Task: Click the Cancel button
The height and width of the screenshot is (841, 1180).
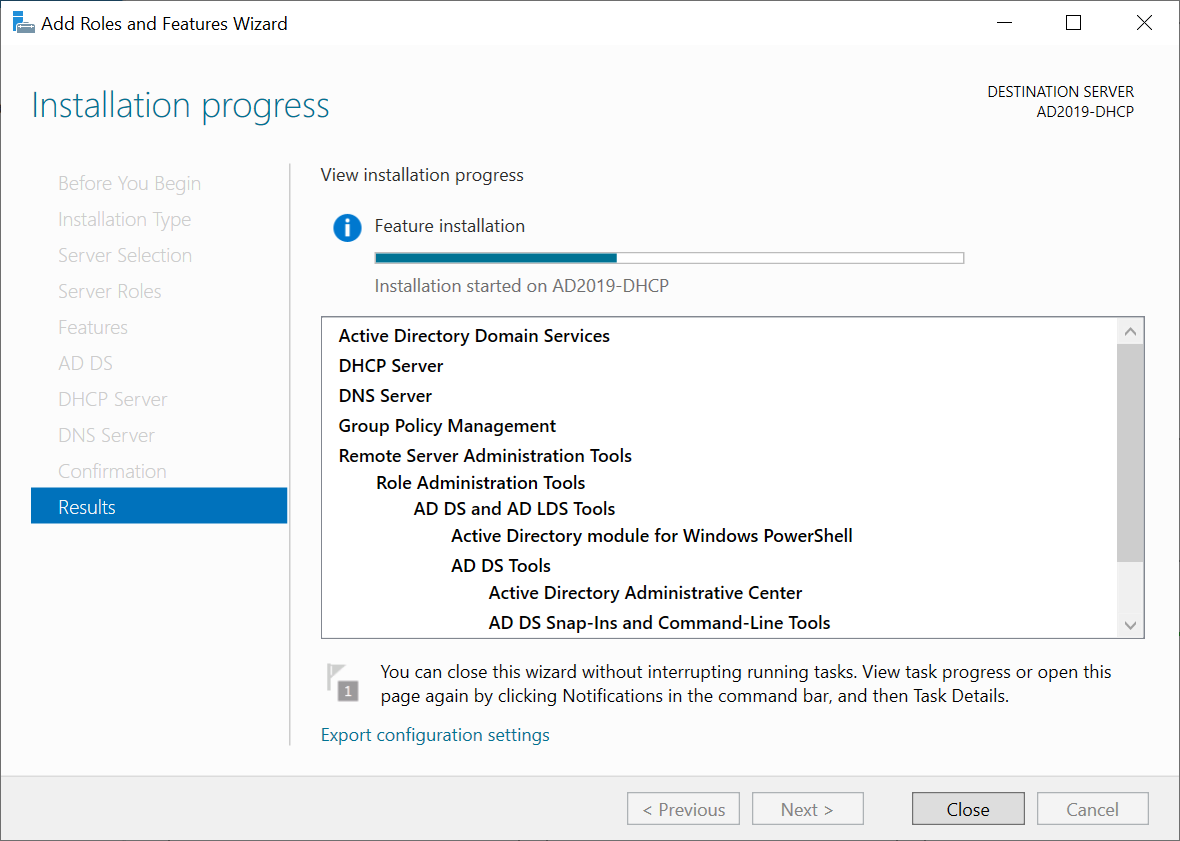Action: coord(1092,808)
